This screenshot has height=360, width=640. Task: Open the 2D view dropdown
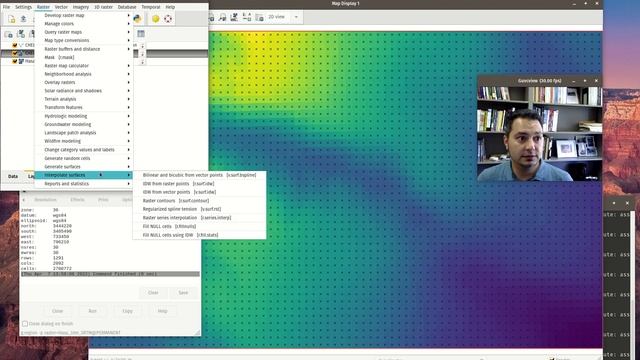tap(283, 17)
